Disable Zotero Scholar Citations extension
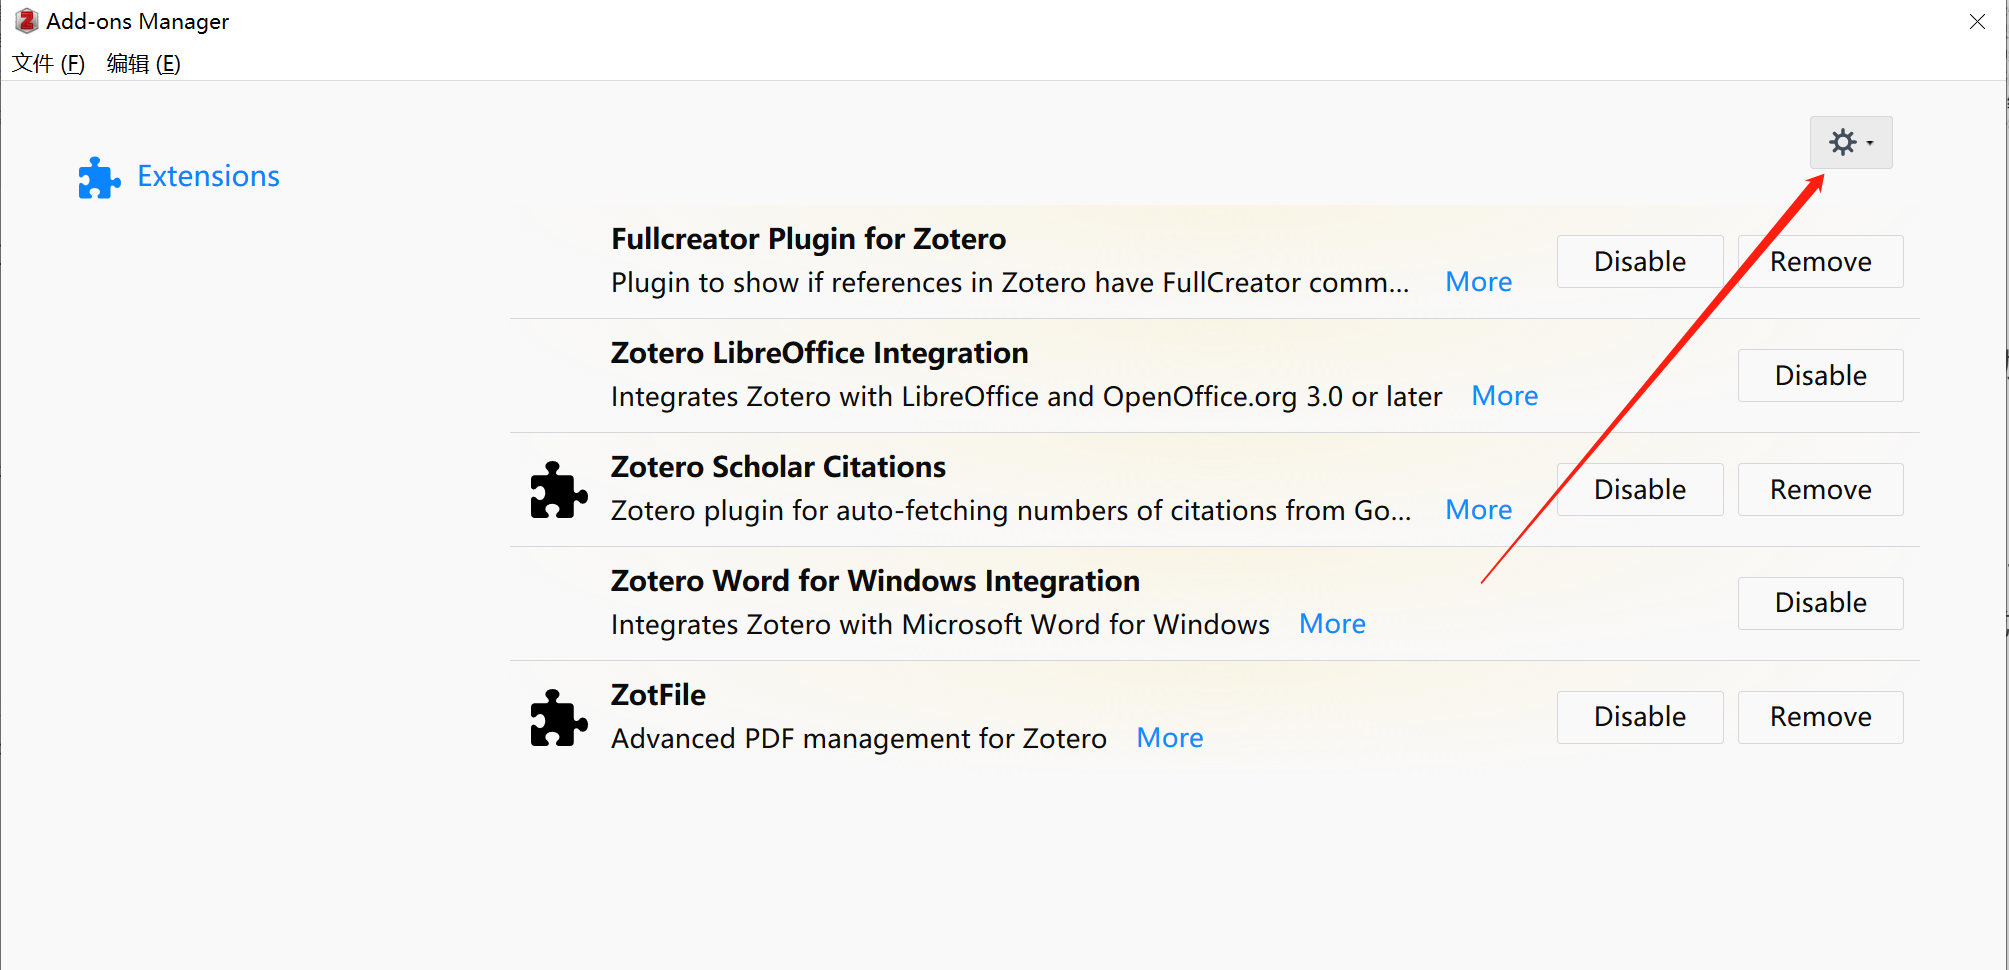Image resolution: width=2009 pixels, height=970 pixels. [1639, 490]
